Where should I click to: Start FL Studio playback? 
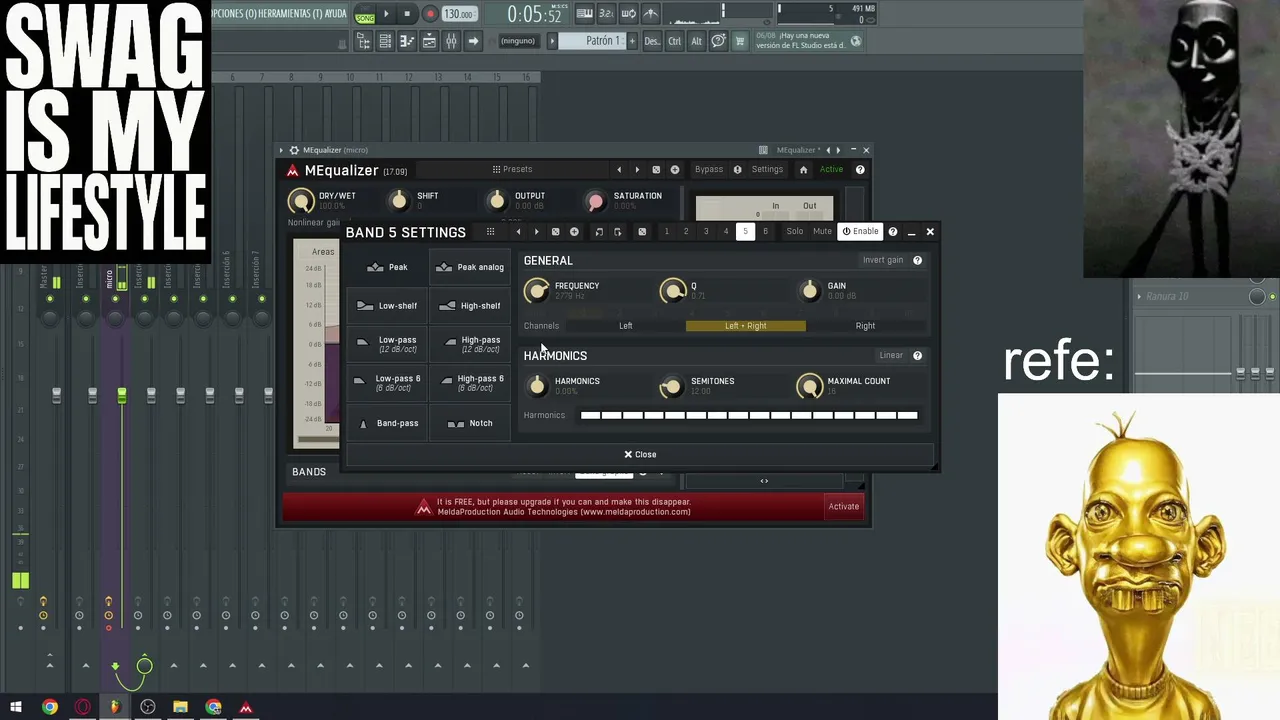coord(386,14)
